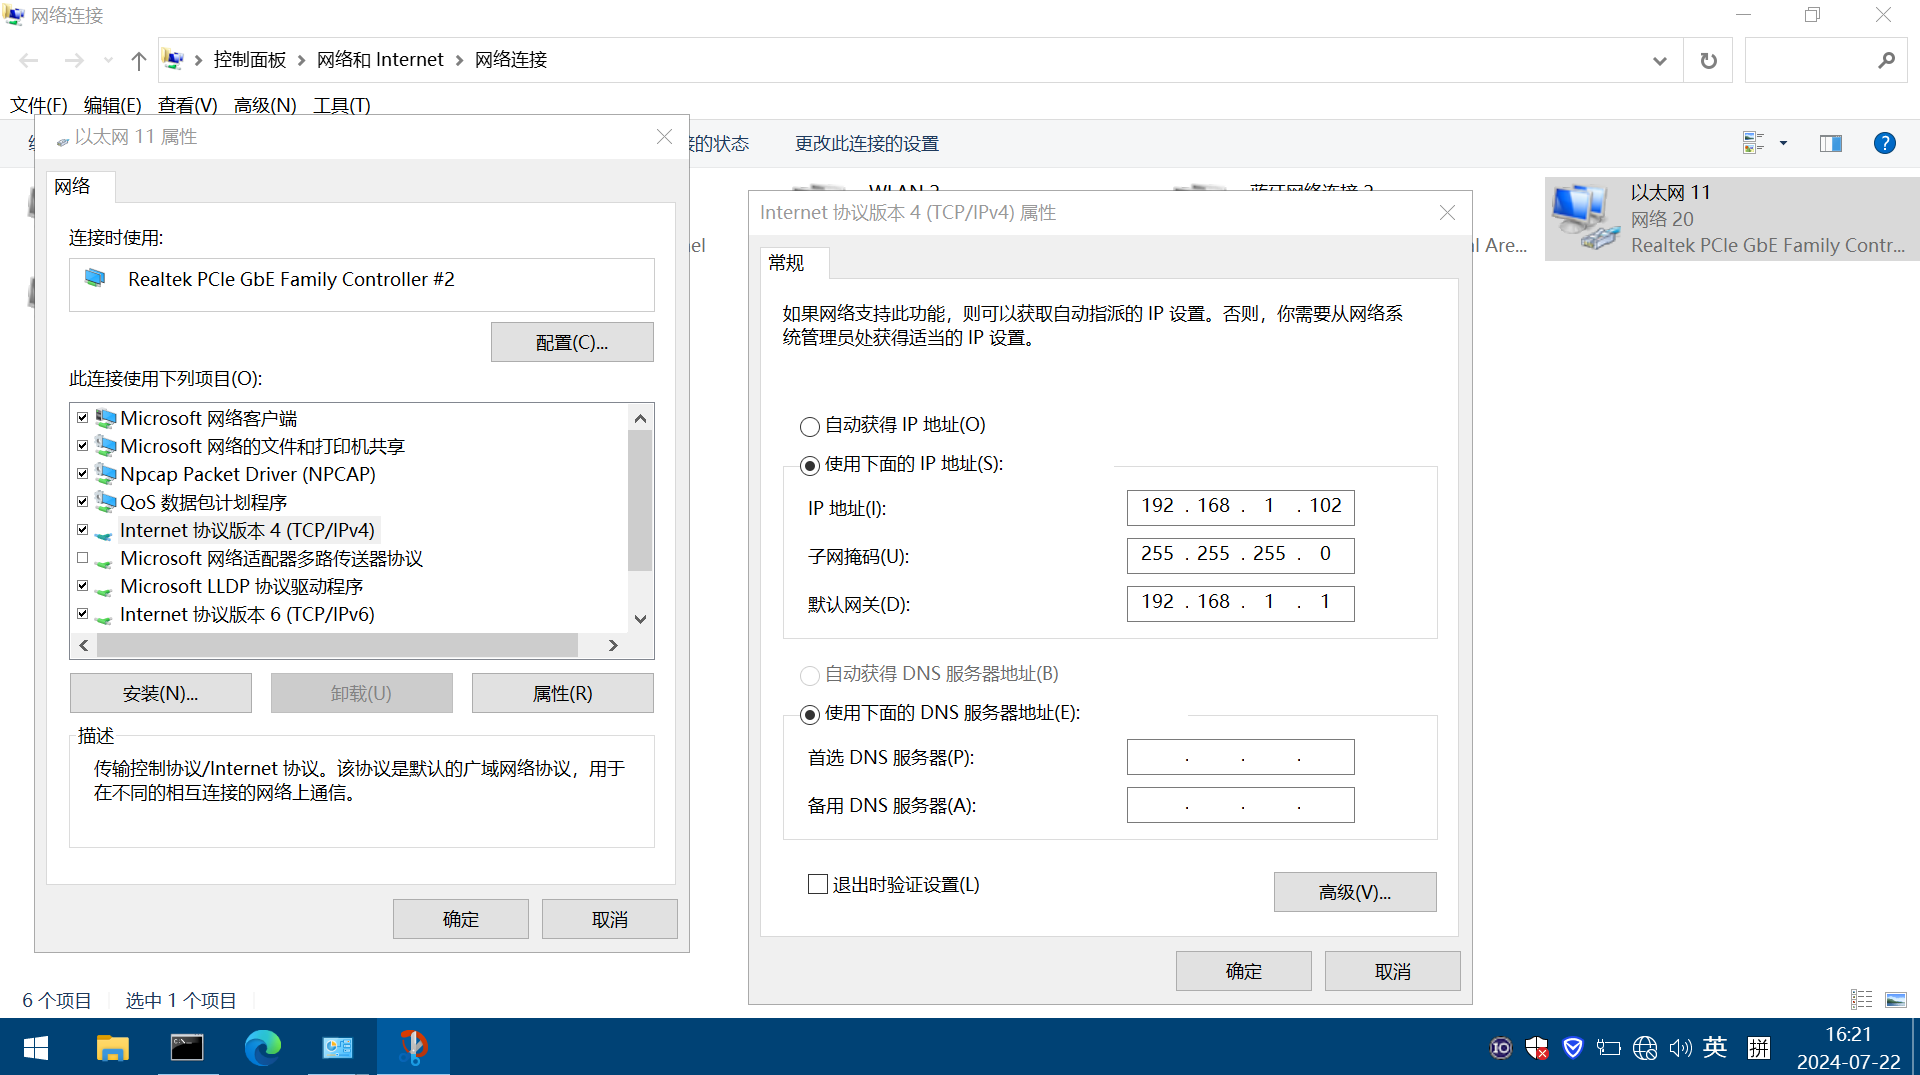This screenshot has height=1075, width=1920.
Task: Click the volume speaker tray icon
Action: click(x=1679, y=1047)
